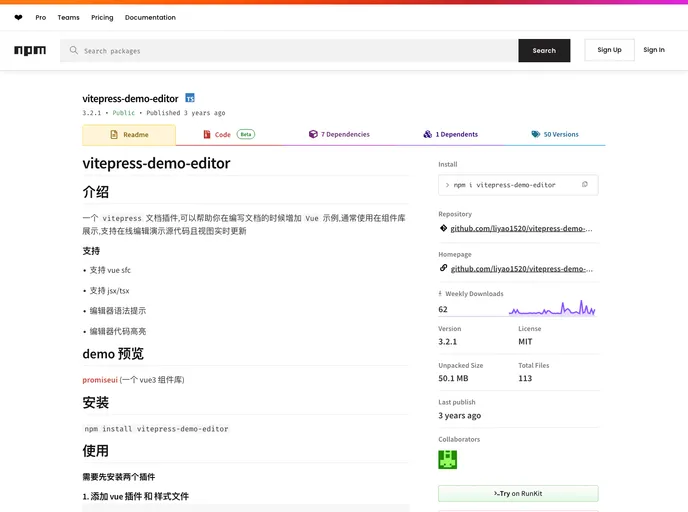688x512 pixels.
Task: Open the Repository GitHub link
Action: (x=521, y=228)
